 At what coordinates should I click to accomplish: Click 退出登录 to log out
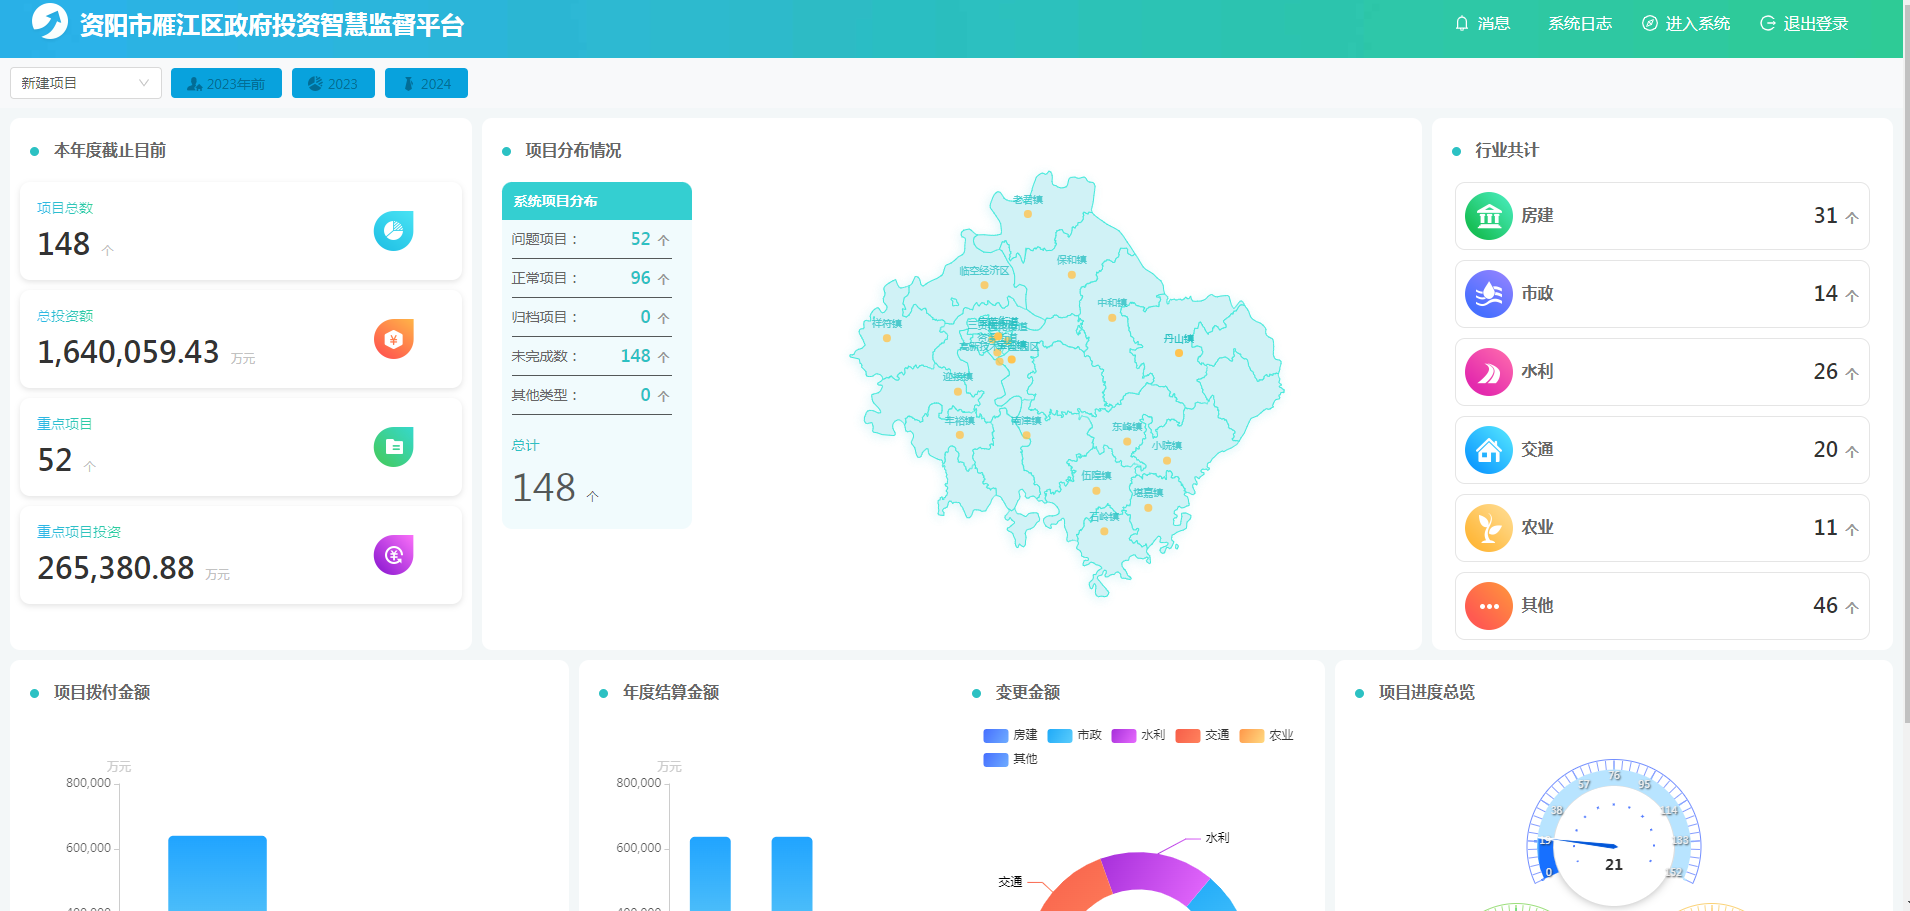pos(1804,24)
